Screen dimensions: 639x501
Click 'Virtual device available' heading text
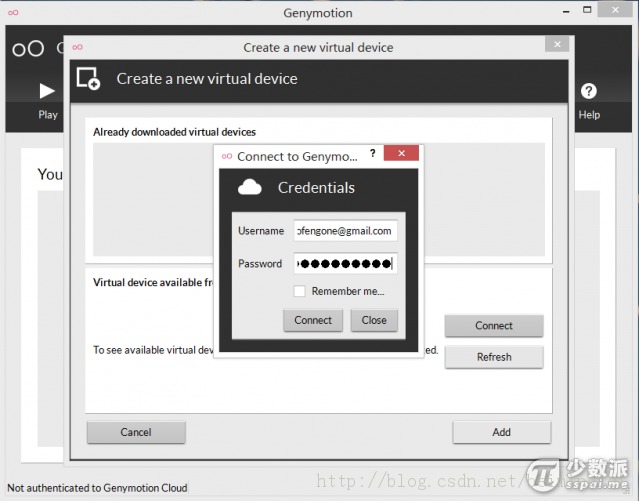click(153, 283)
